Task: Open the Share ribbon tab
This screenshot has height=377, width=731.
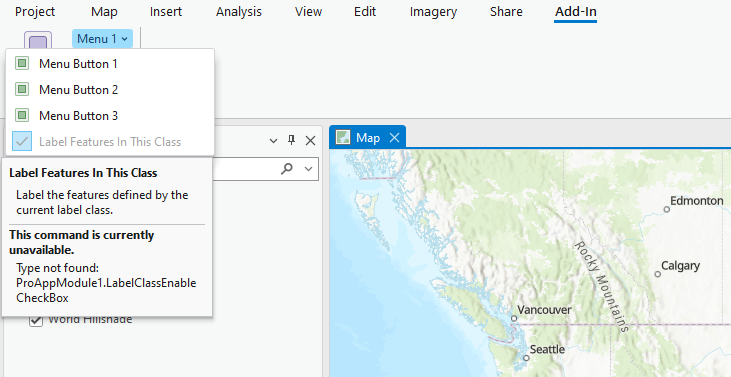Action: (x=506, y=12)
